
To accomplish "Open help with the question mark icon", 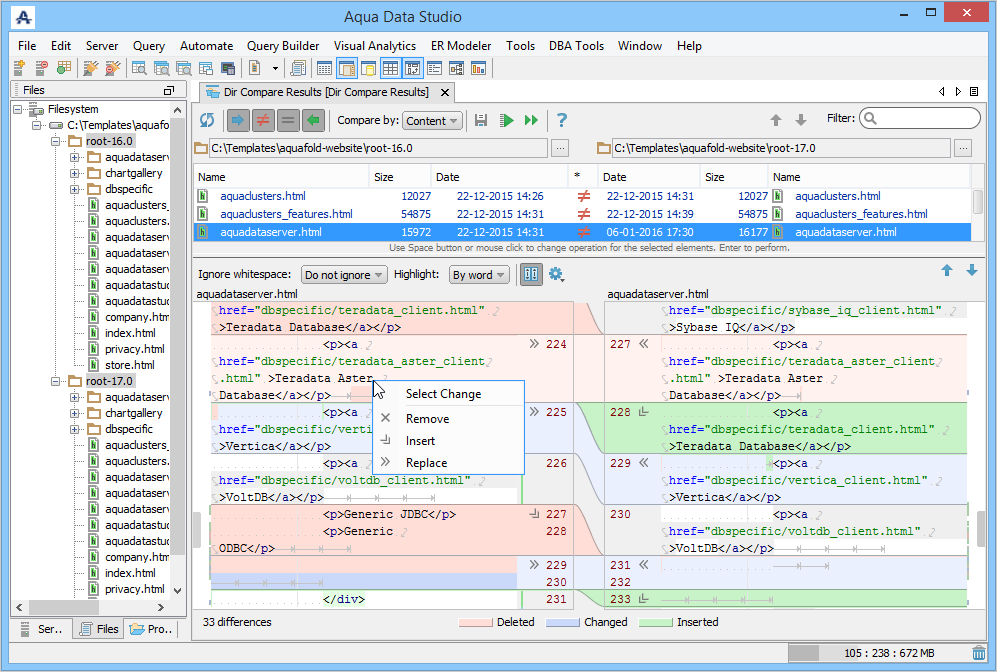I will click(562, 120).
